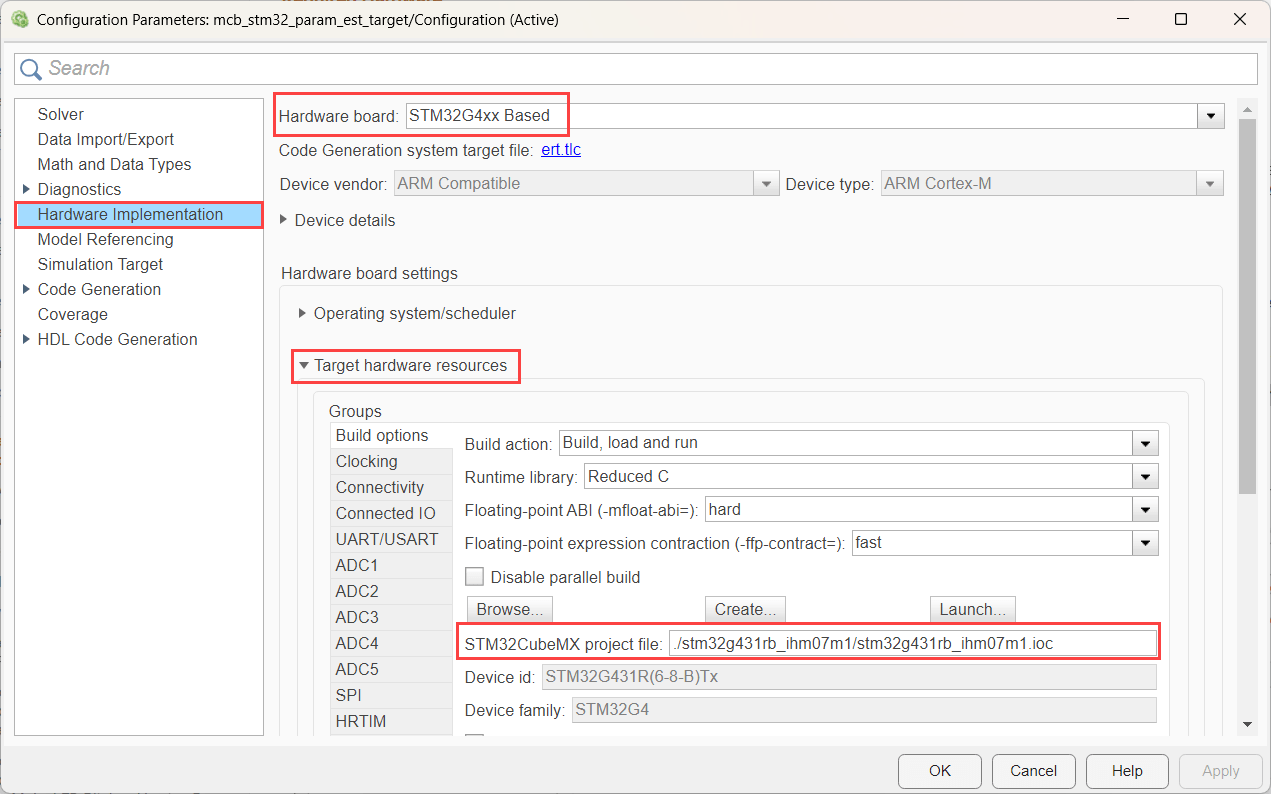
Task: Open the Hardware board dropdown
Action: coord(1213,116)
